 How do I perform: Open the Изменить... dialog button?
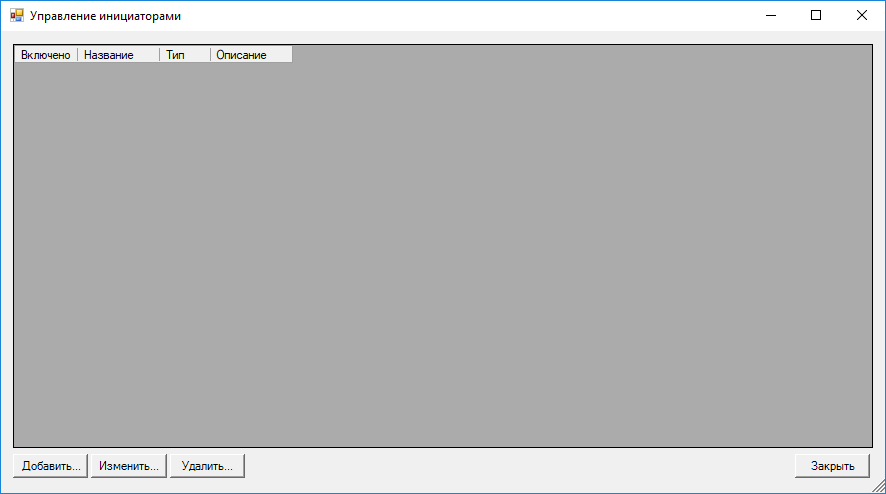pos(129,466)
